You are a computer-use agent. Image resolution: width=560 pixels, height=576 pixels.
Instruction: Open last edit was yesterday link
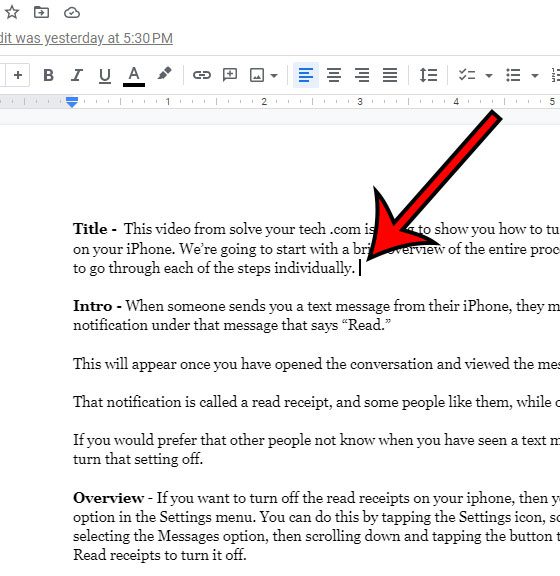[86, 38]
